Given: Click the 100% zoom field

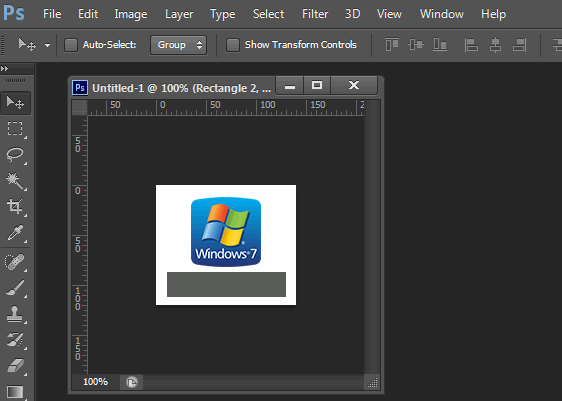Looking at the screenshot, I should (x=95, y=382).
